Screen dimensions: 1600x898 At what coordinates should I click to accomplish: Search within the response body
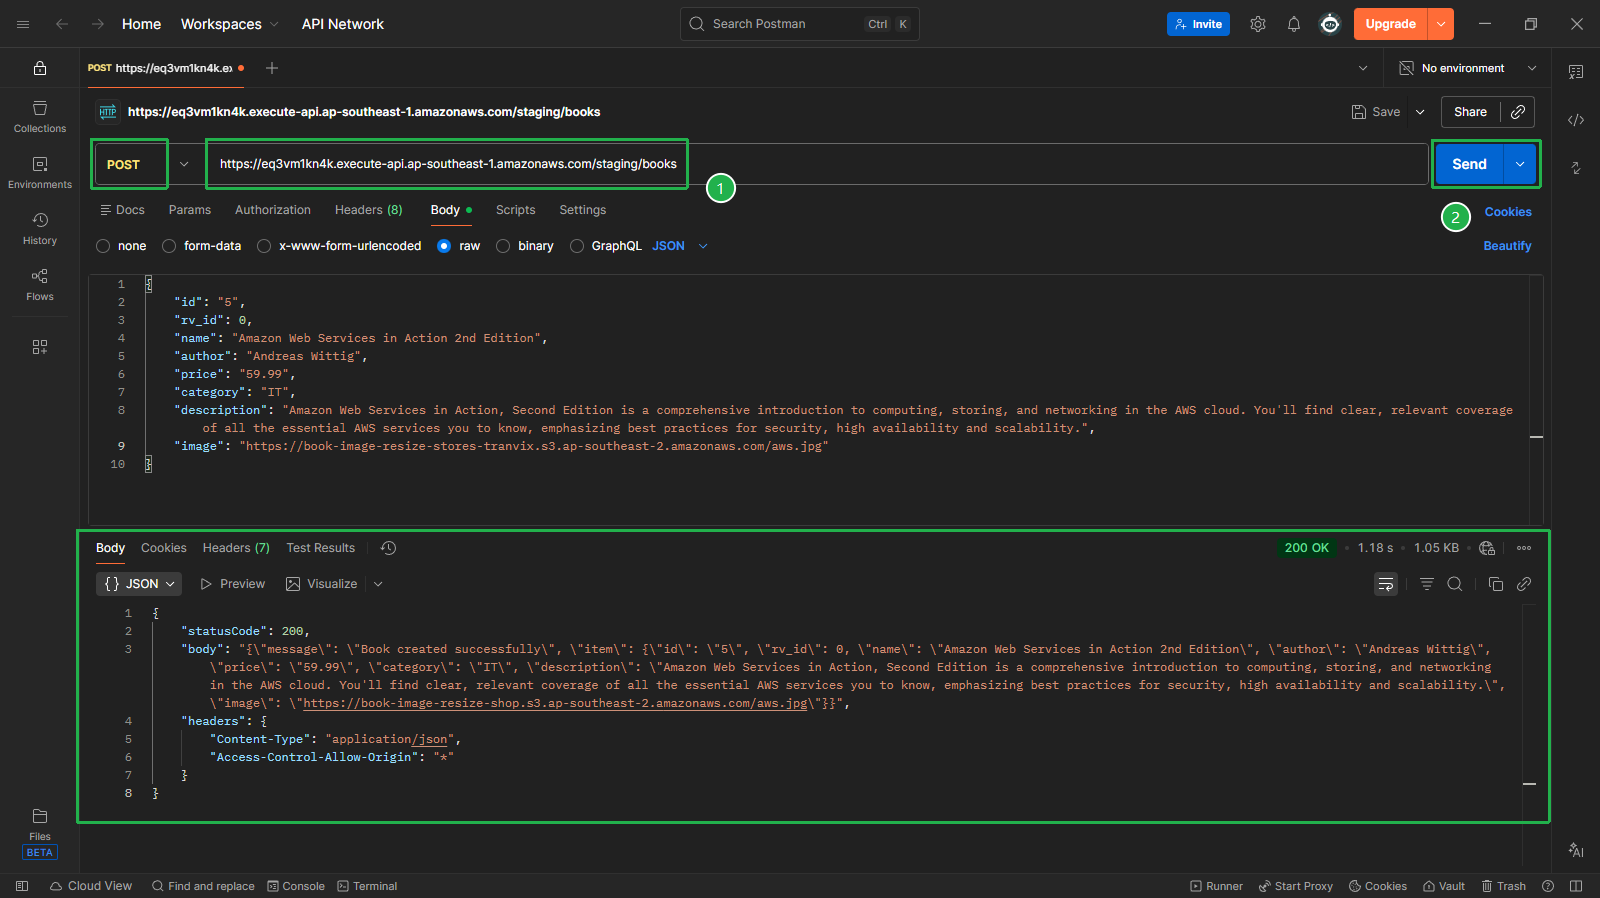1455,584
